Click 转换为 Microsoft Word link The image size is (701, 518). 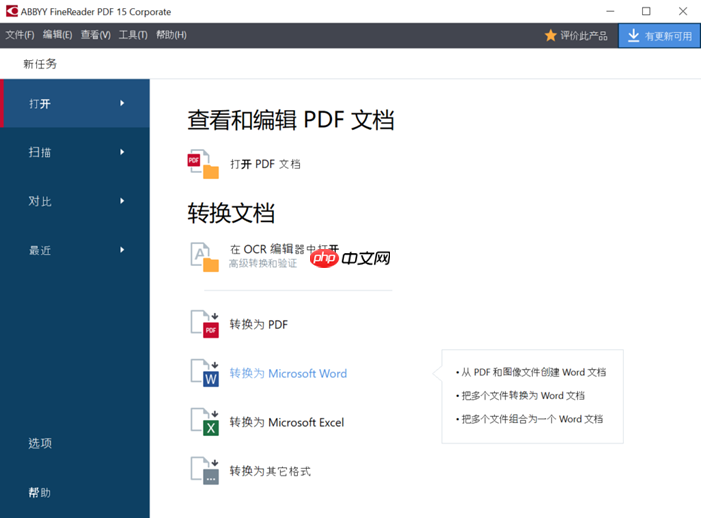click(x=288, y=373)
